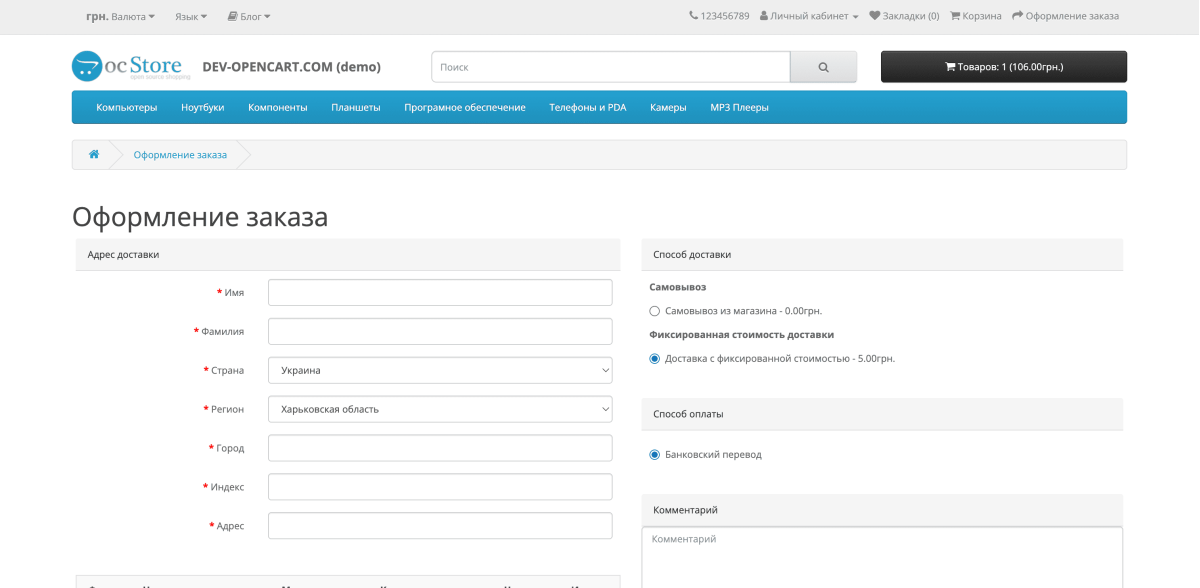This screenshot has height=588, width=1200.
Task: Click Оформление заказа link in top bar
Action: 1065,16
